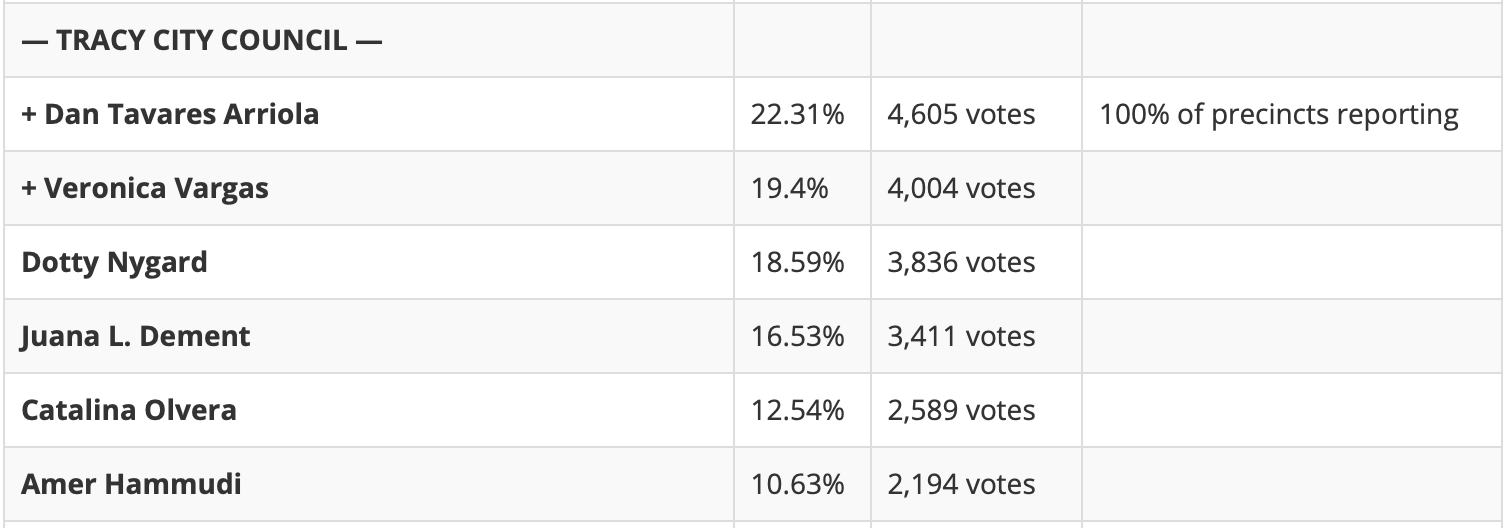Click the 22.31% percentage cell
This screenshot has height=528, width=1508.
click(797, 115)
